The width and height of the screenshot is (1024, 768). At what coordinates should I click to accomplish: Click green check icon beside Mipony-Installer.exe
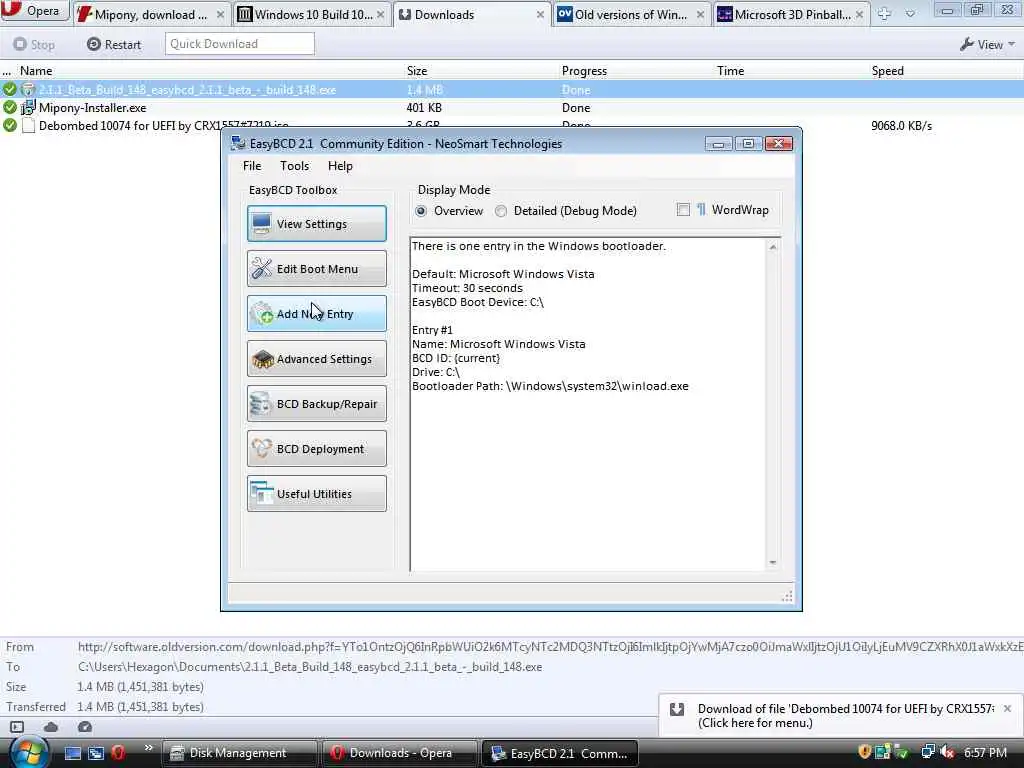pyautogui.click(x=9, y=107)
